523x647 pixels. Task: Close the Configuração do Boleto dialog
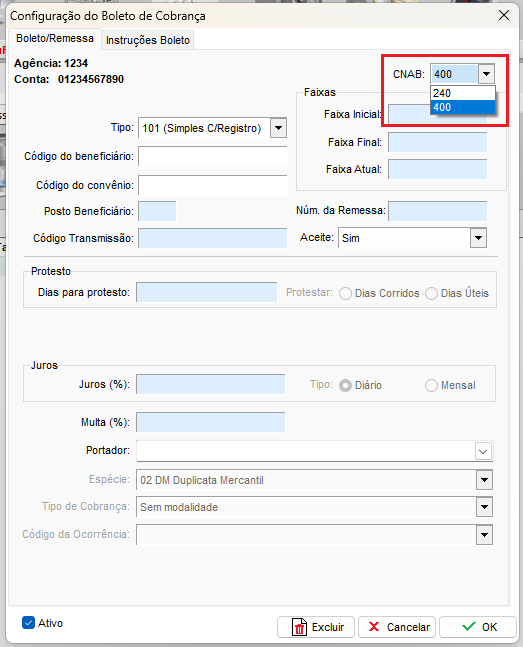point(504,16)
